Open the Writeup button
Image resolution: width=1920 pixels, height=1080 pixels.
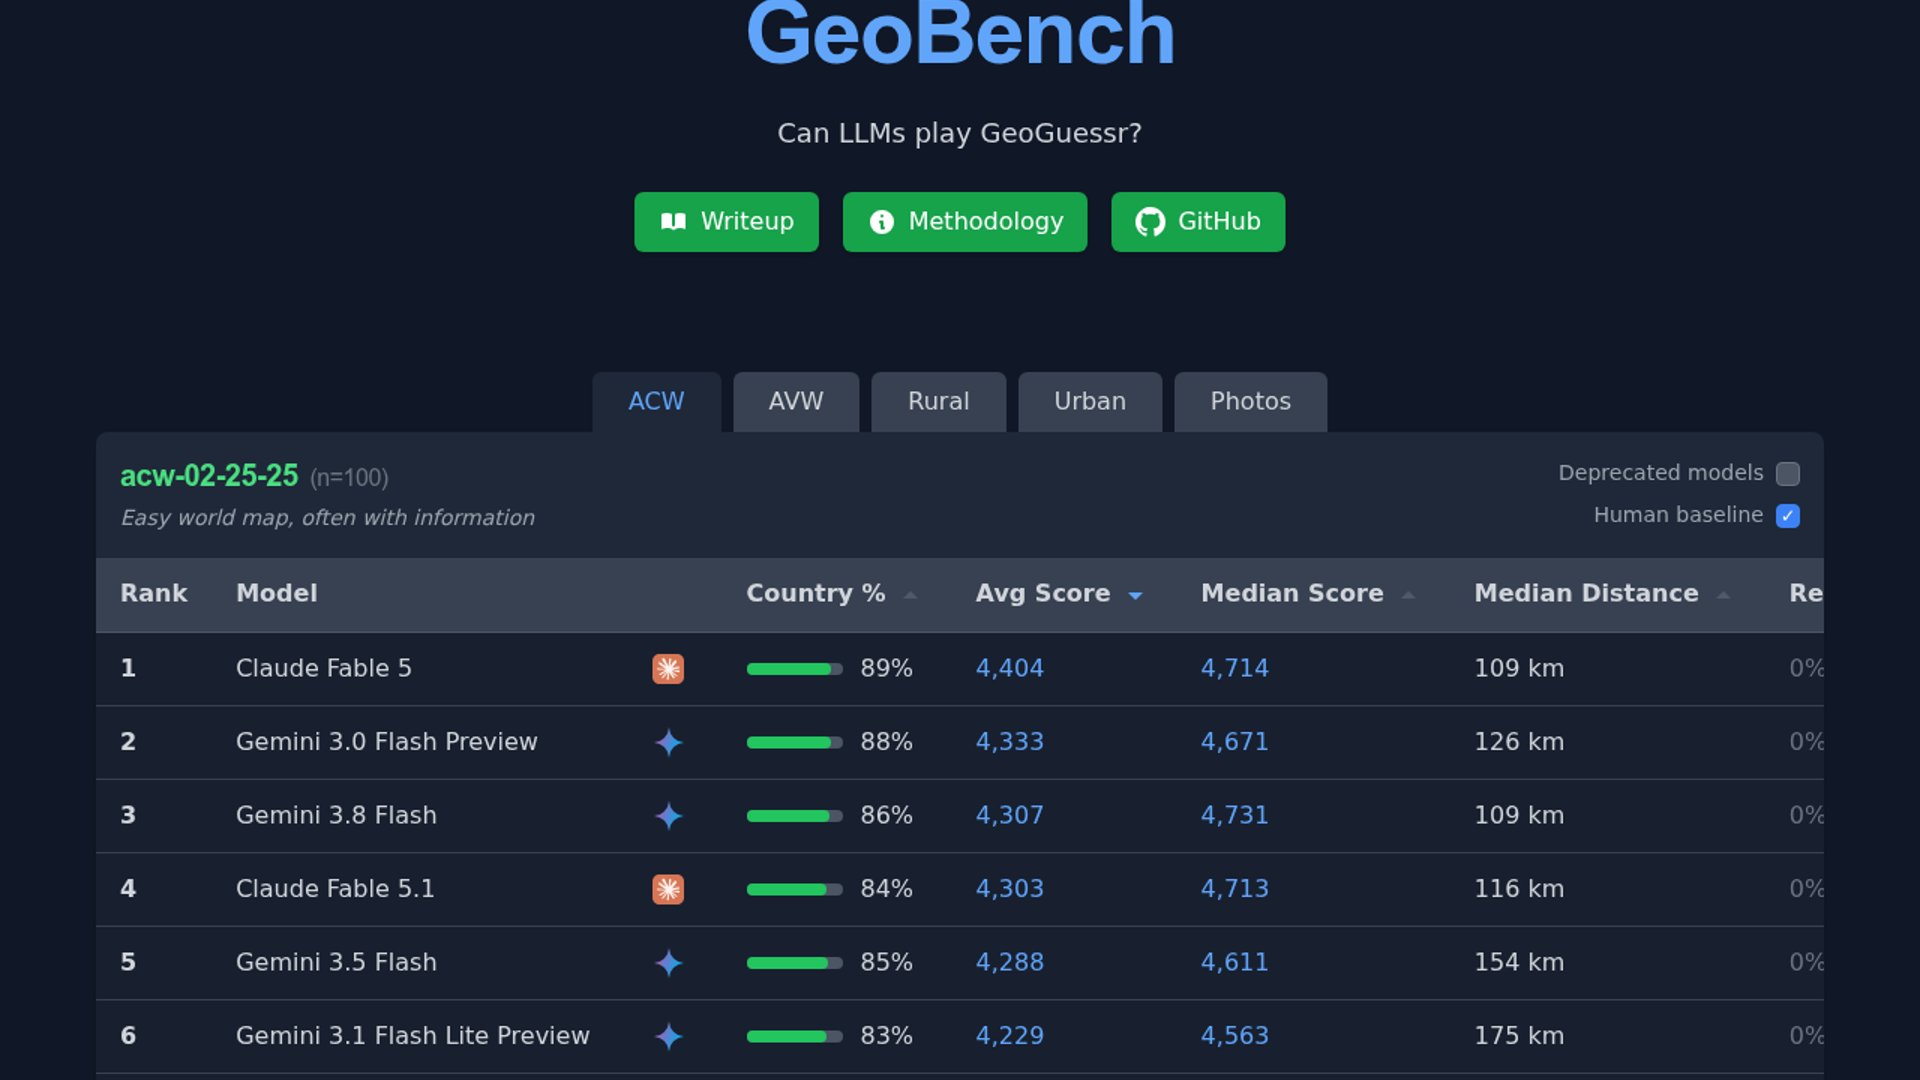726,222
